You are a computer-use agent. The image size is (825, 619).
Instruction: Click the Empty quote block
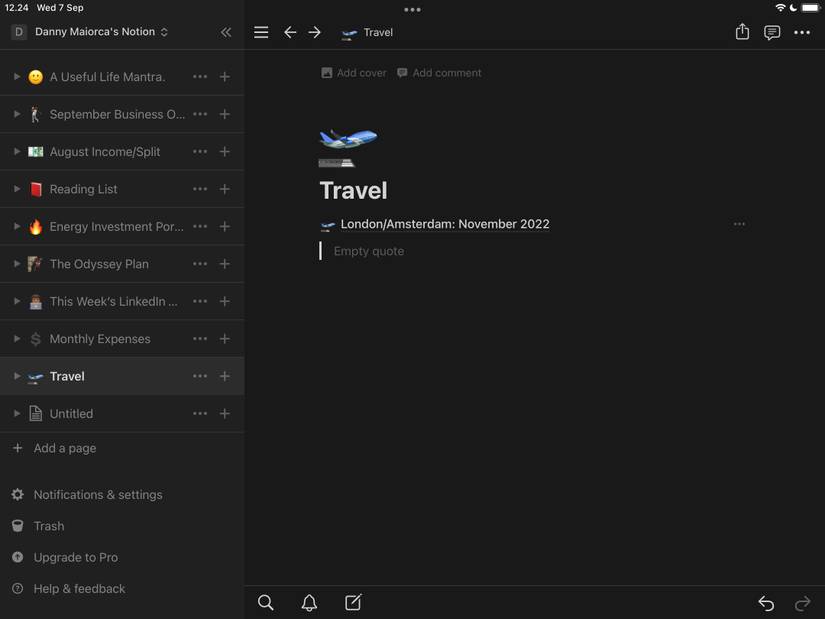tap(370, 250)
